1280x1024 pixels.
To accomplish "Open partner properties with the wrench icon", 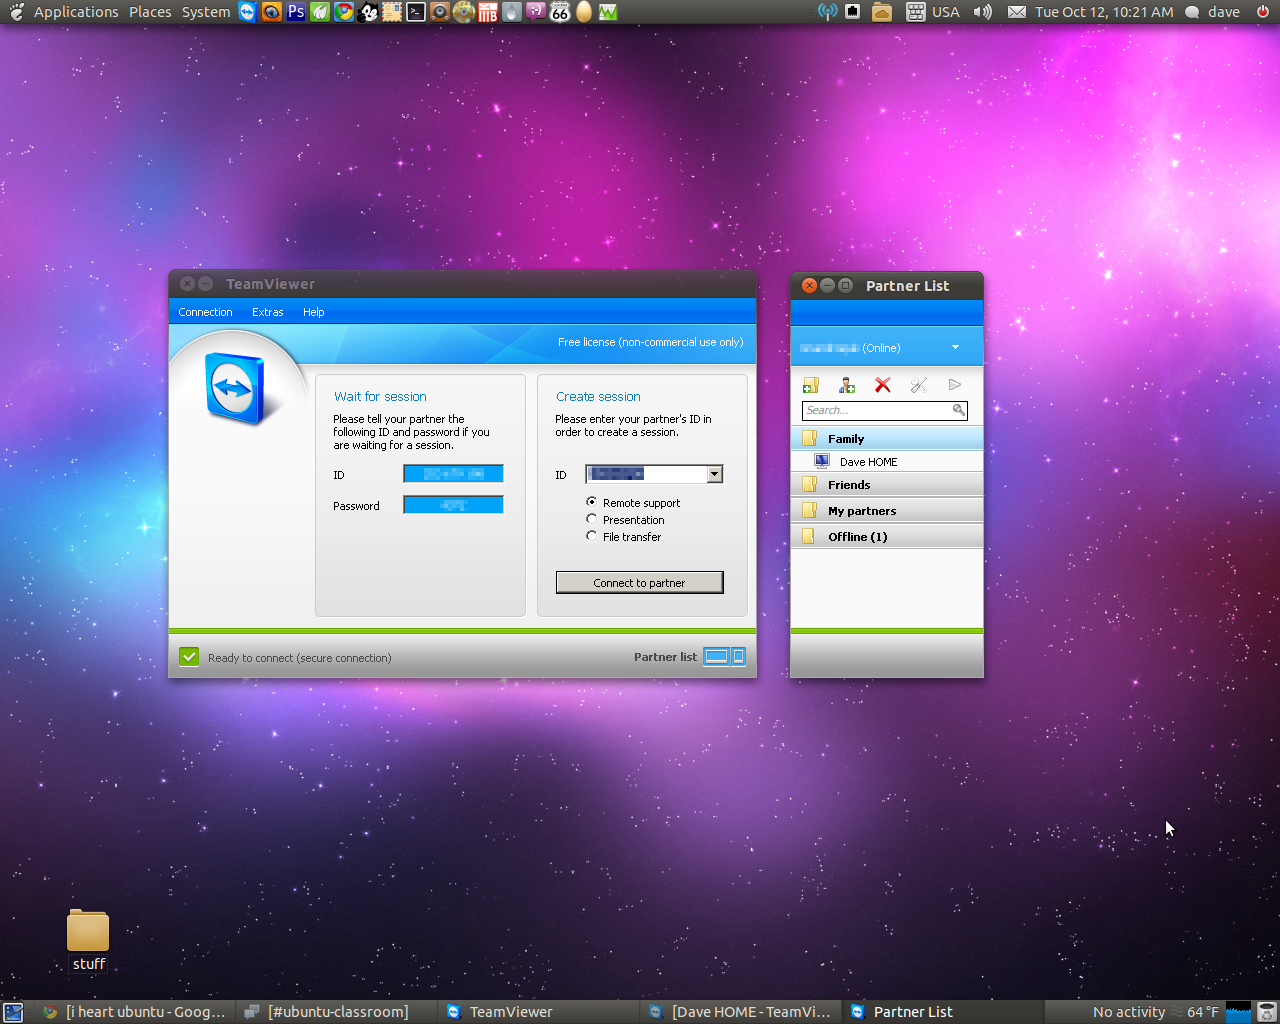I will 919,385.
